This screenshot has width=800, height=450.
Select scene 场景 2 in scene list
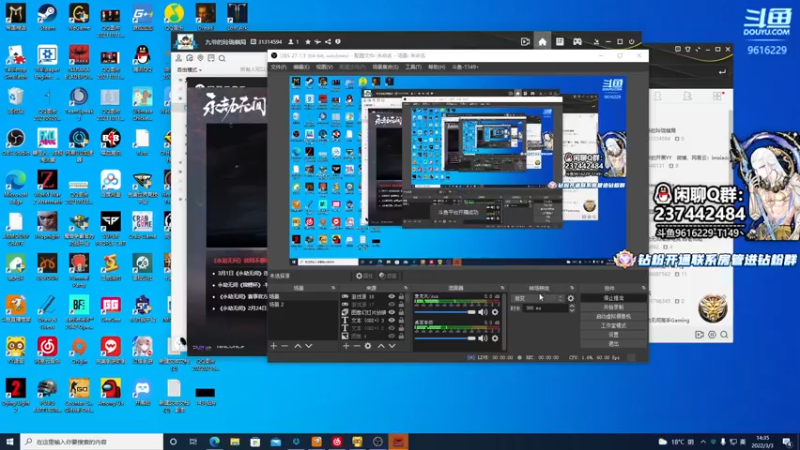[303, 305]
